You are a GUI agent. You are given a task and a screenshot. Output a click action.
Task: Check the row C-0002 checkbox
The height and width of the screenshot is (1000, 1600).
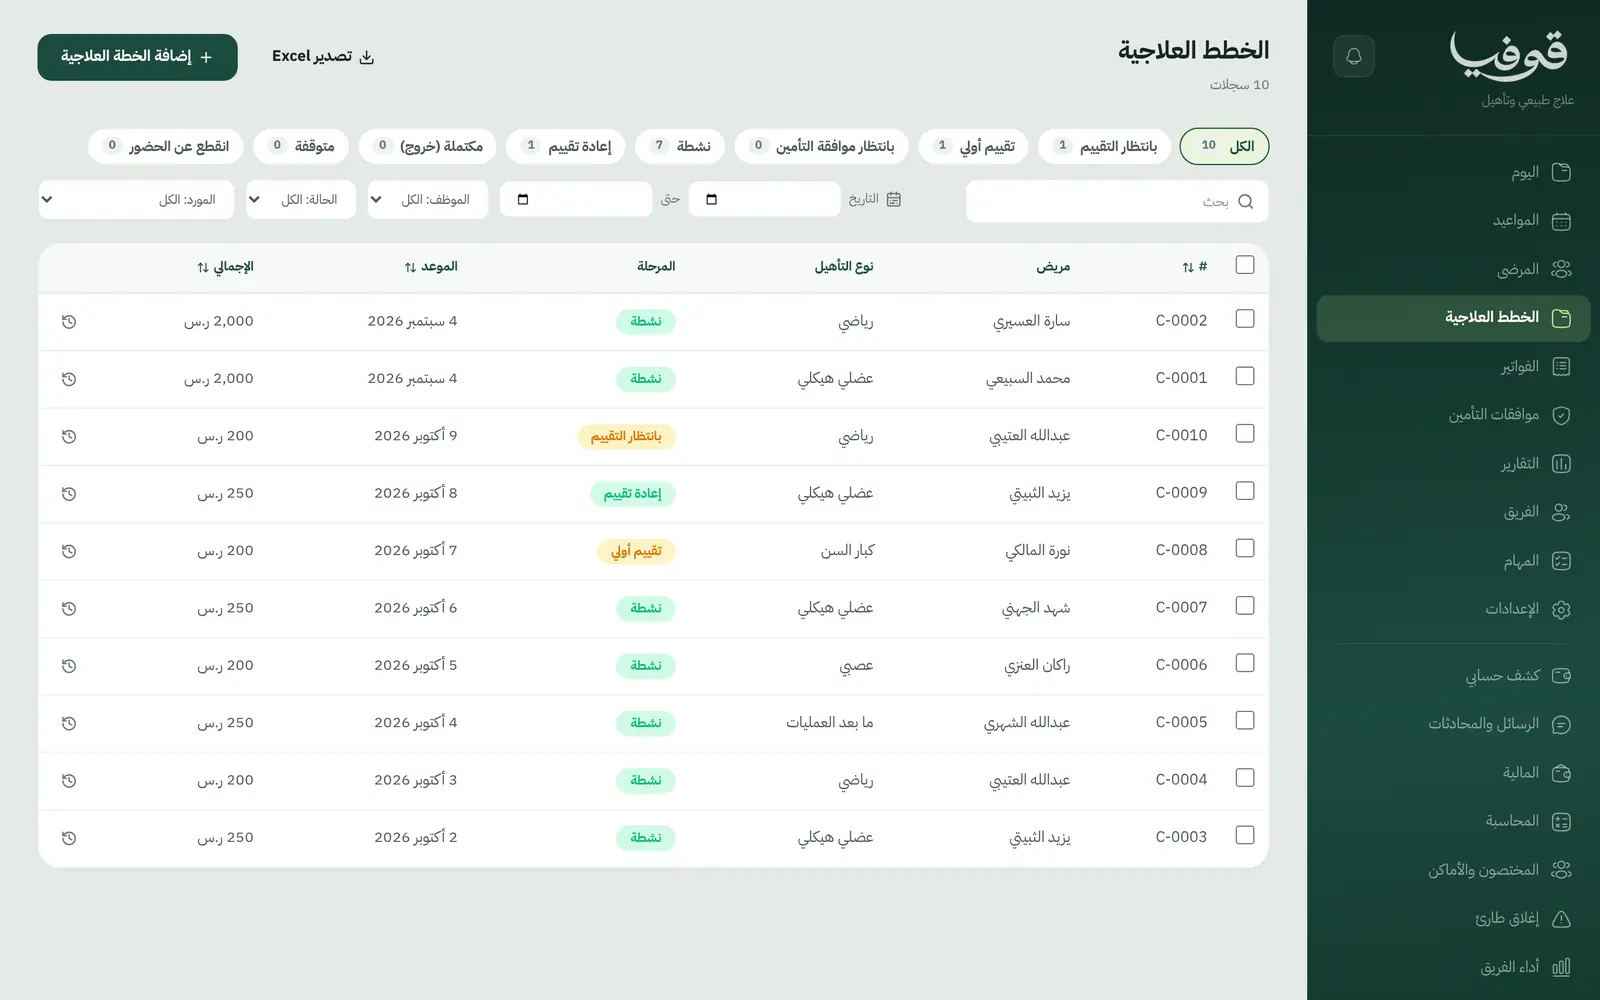pyautogui.click(x=1245, y=319)
